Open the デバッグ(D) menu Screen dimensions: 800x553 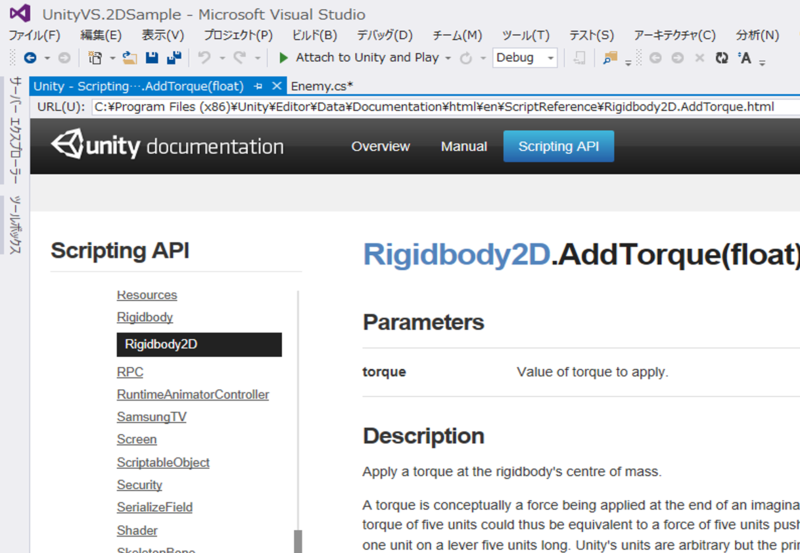(x=385, y=35)
